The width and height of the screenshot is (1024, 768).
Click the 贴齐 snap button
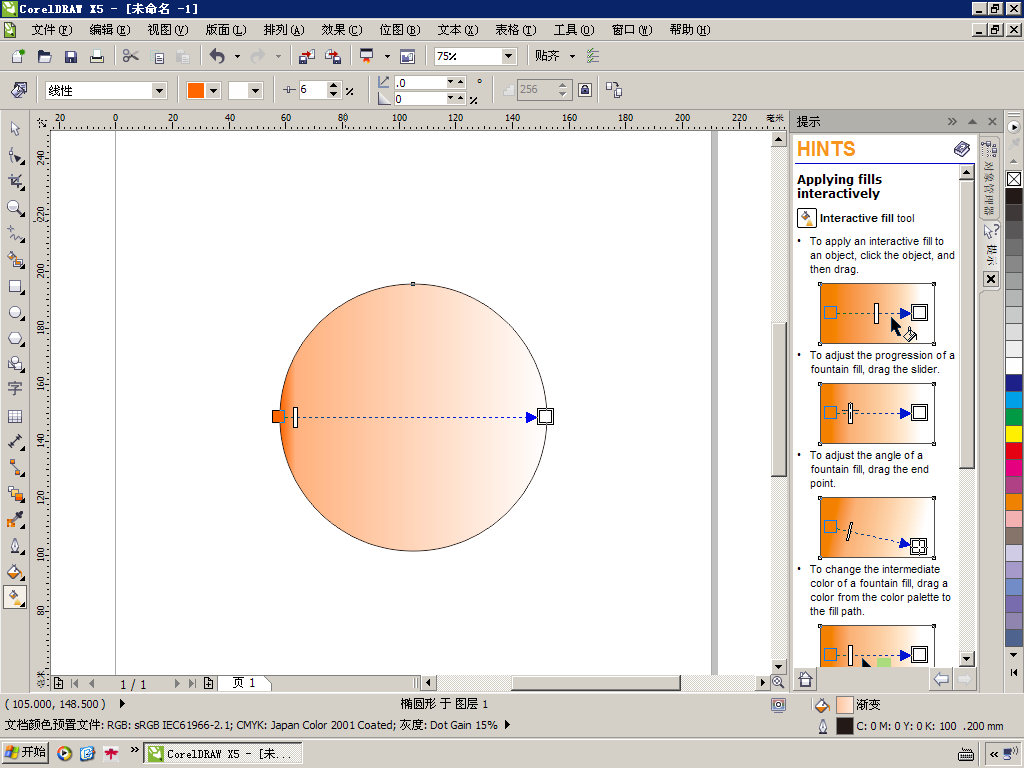(548, 56)
